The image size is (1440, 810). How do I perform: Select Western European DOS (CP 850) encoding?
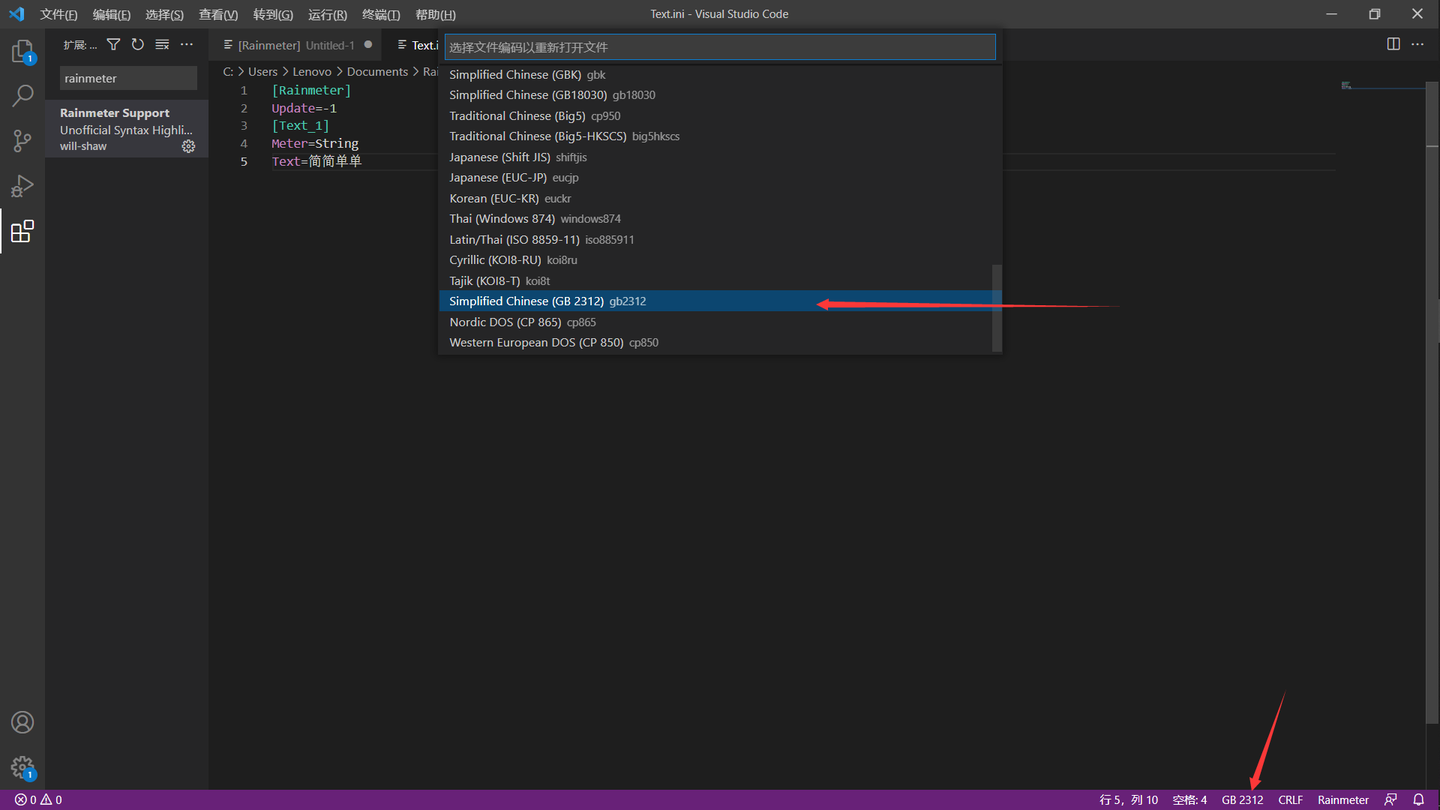(x=720, y=343)
